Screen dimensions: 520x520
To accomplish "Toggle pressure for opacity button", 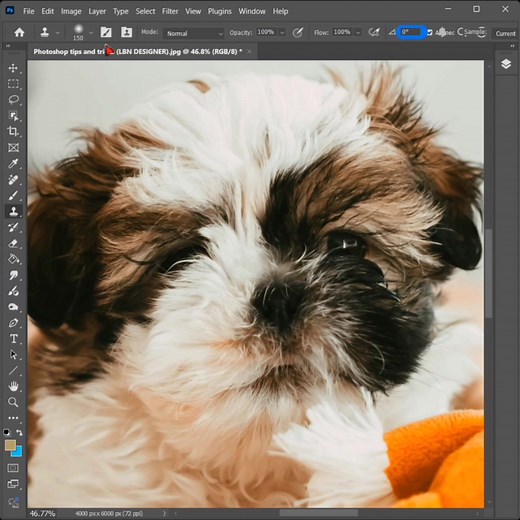I will pyautogui.click(x=298, y=32).
